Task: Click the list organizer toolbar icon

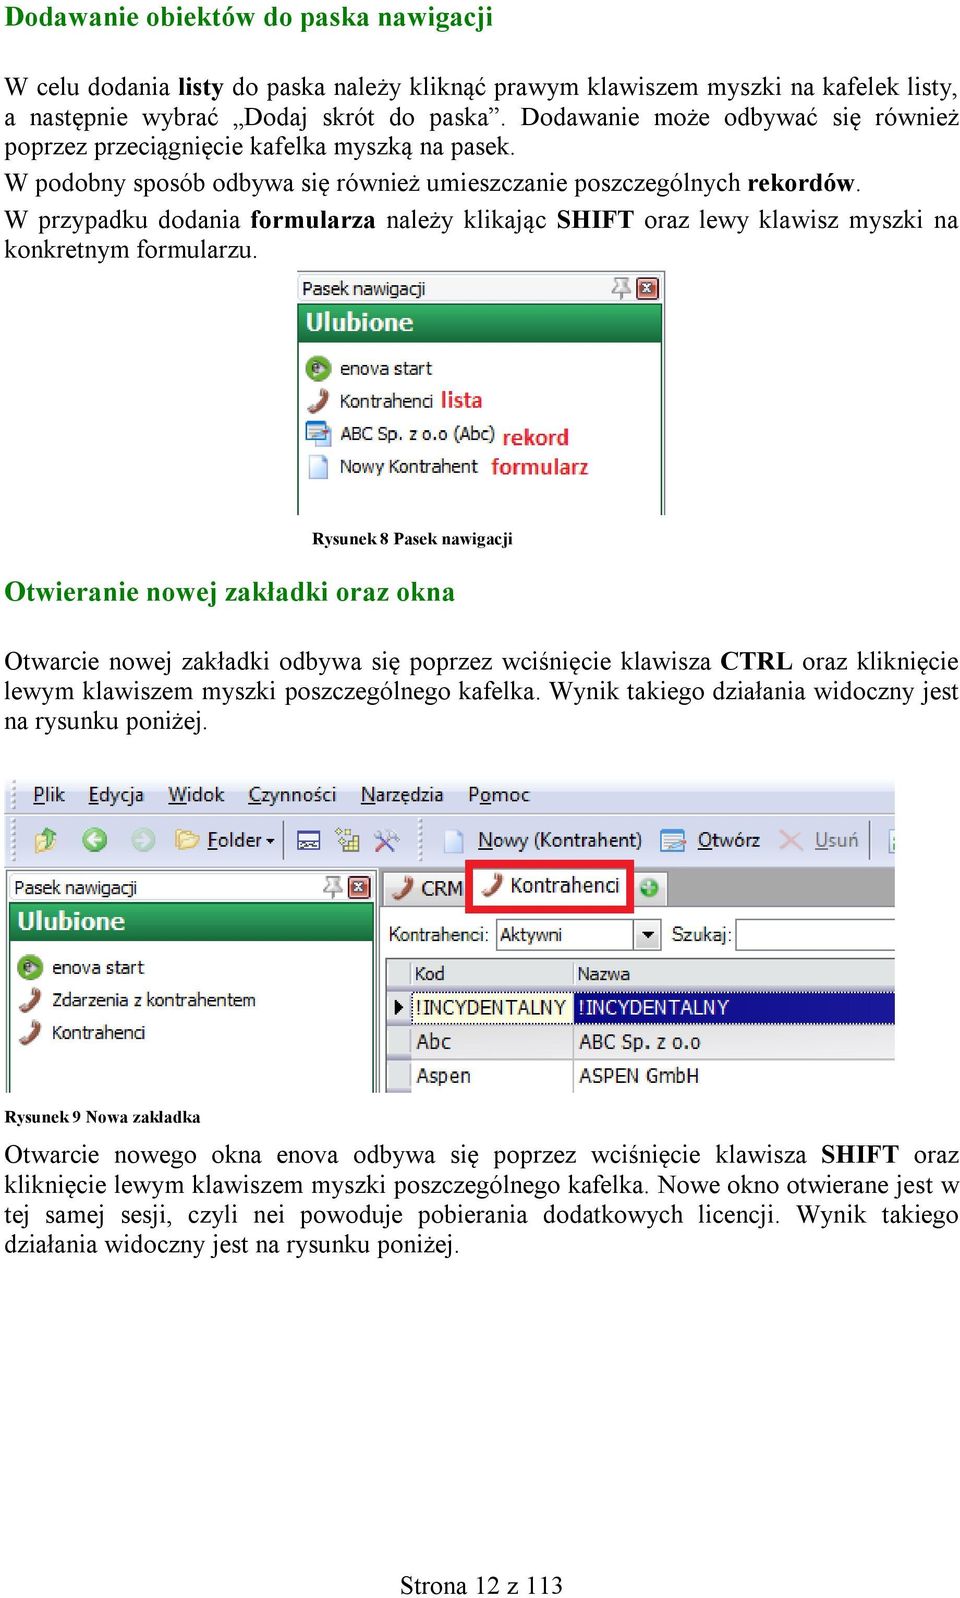Action: point(347,840)
